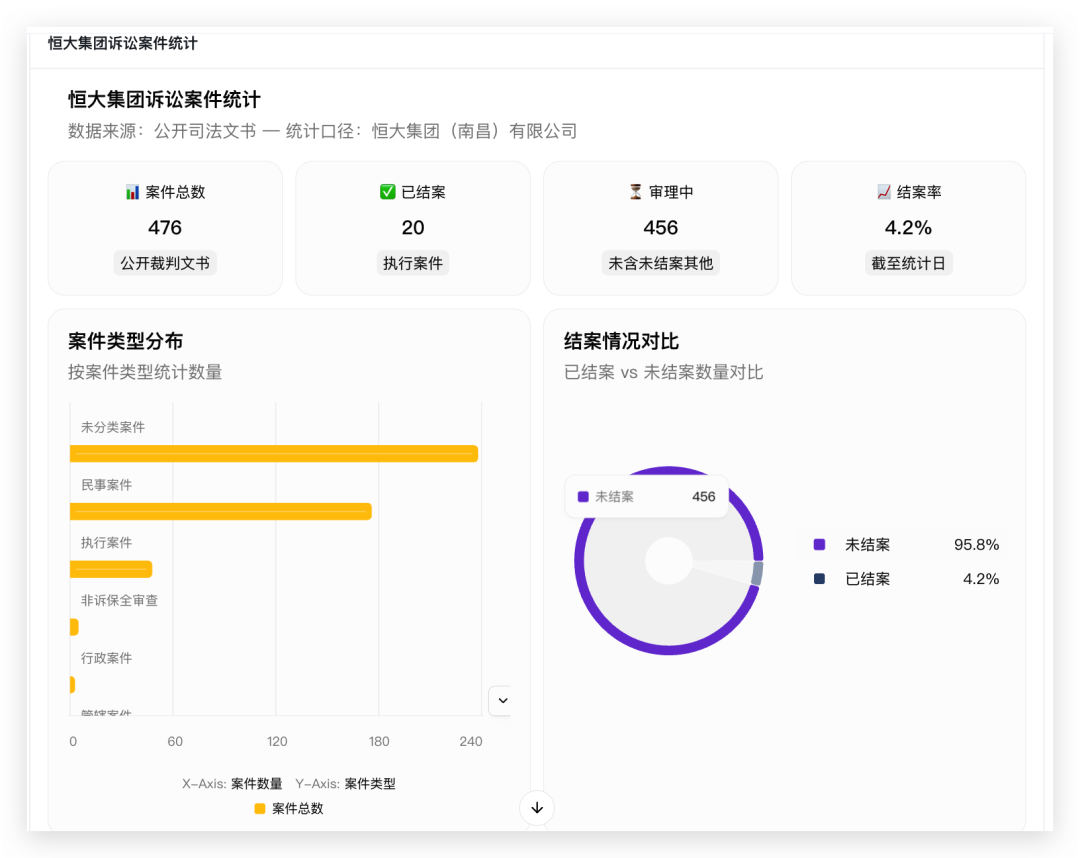The image size is (1080, 858).
Task: Expand the chevron dropdown in the bar chart
Action: [x=503, y=700]
